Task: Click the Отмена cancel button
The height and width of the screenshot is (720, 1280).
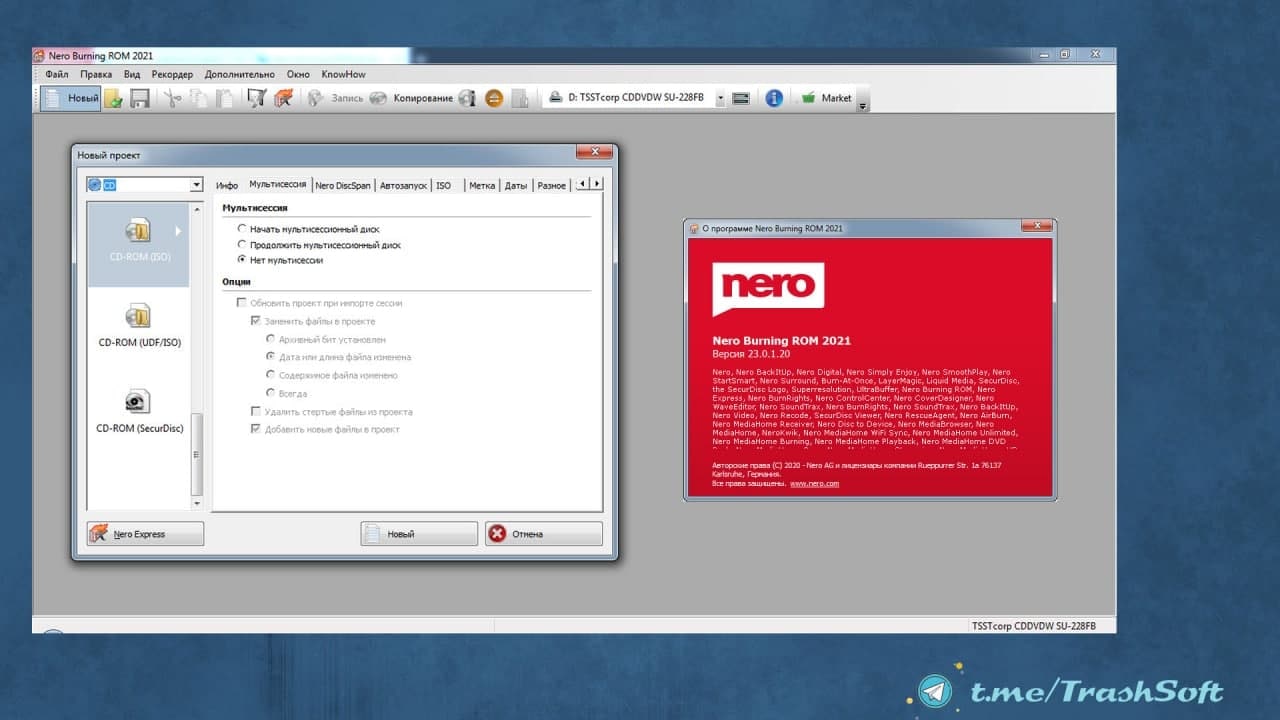Action: [x=544, y=534]
